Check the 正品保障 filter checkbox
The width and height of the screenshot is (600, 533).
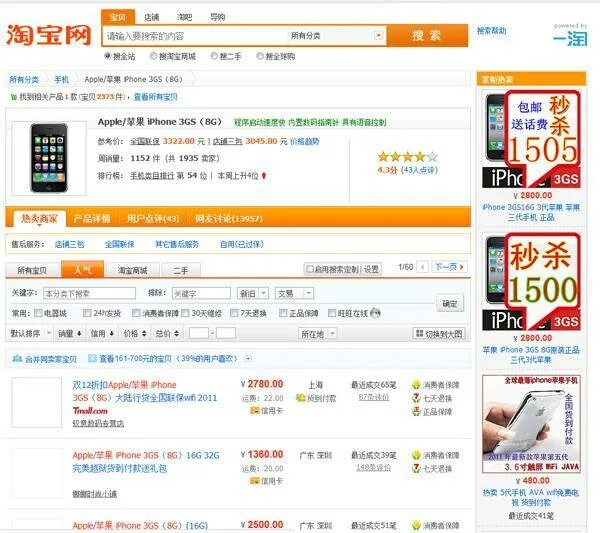pos(283,313)
